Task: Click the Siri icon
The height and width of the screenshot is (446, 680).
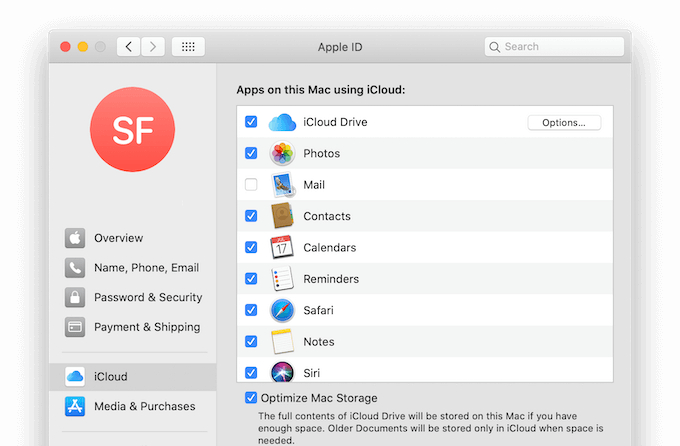Action: click(282, 372)
